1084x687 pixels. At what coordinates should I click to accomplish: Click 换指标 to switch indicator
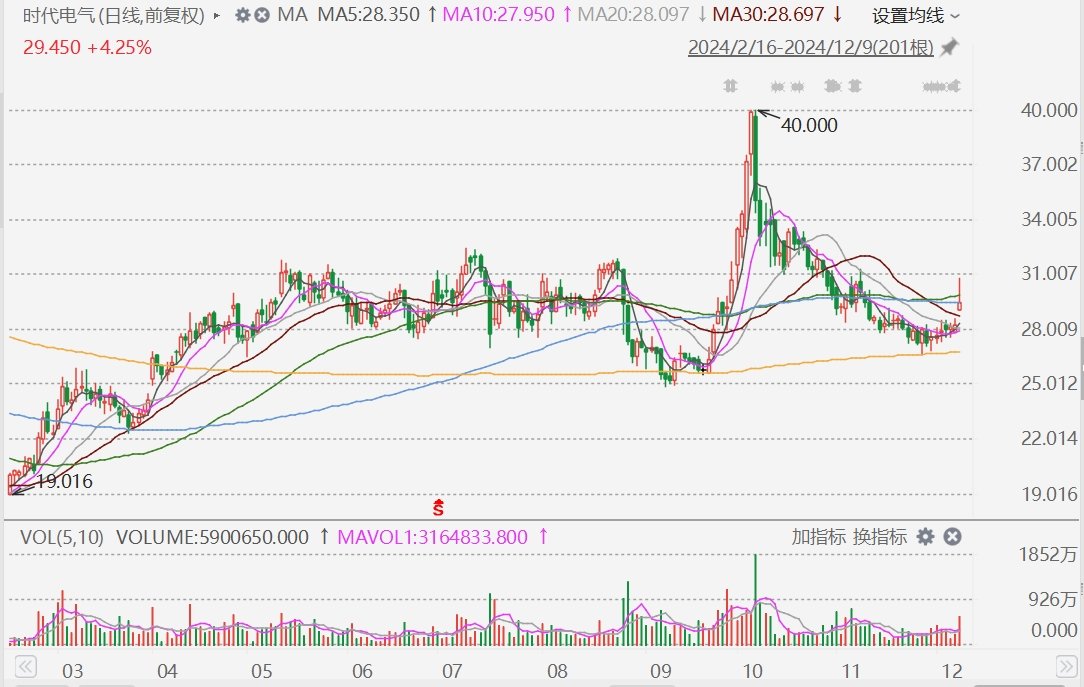[880, 537]
